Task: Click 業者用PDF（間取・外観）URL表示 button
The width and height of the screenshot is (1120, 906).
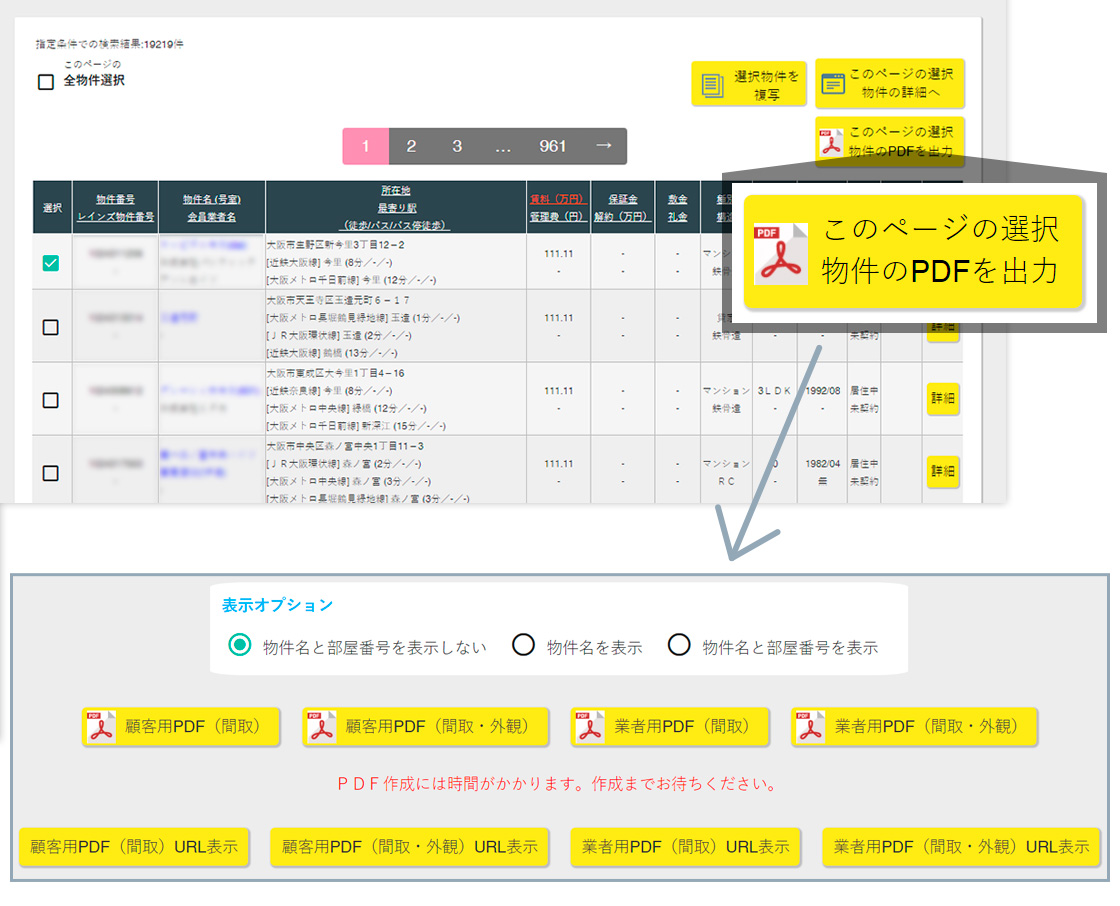Action: tap(961, 846)
